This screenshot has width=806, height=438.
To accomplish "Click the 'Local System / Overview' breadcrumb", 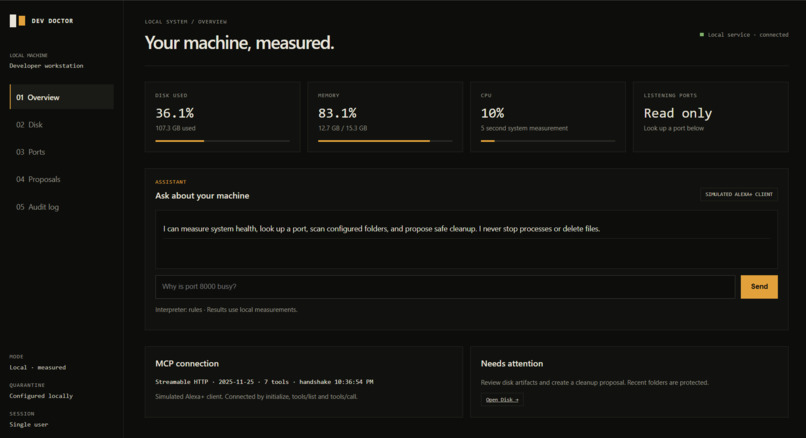I will 186,22.
